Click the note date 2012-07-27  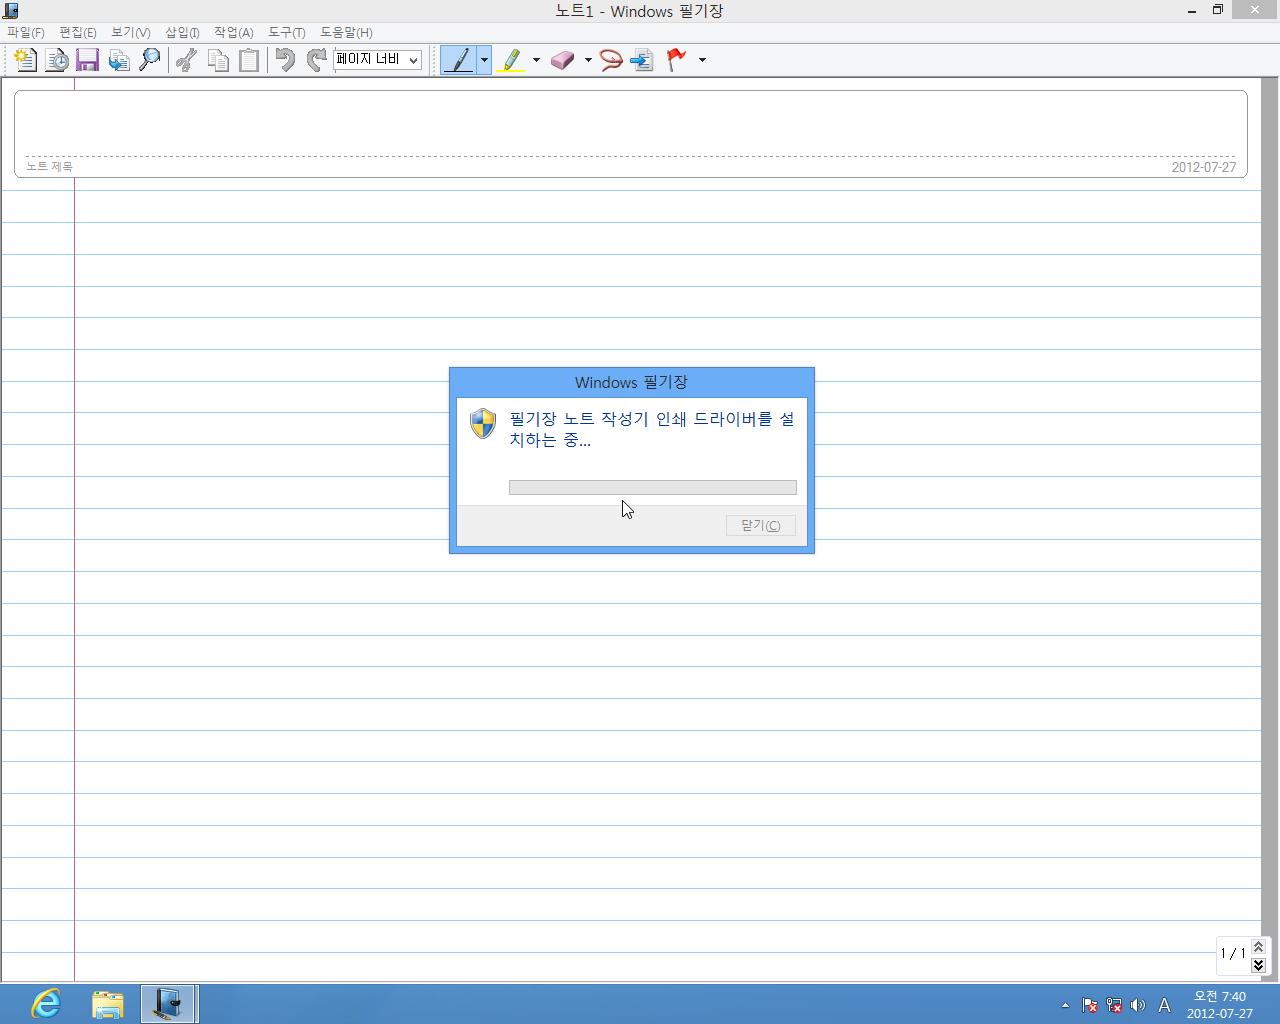pos(1204,167)
